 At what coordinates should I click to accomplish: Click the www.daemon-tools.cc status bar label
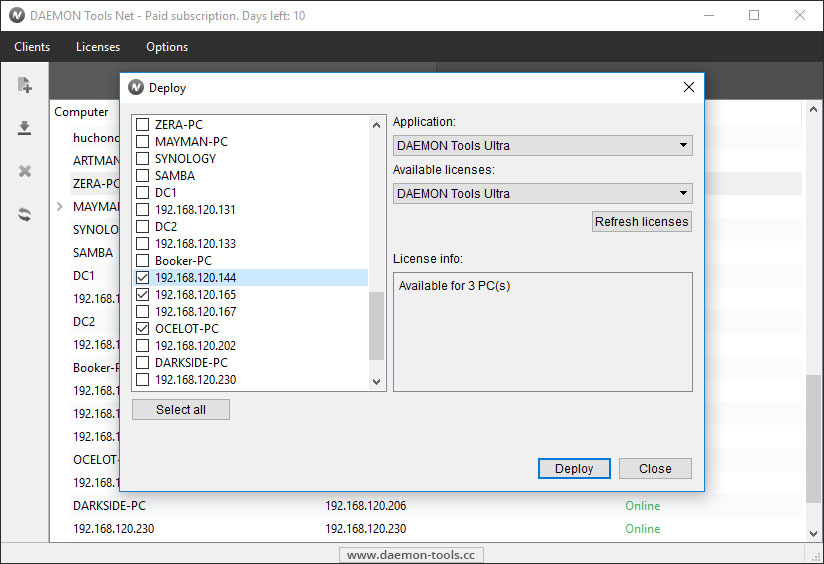[411, 555]
